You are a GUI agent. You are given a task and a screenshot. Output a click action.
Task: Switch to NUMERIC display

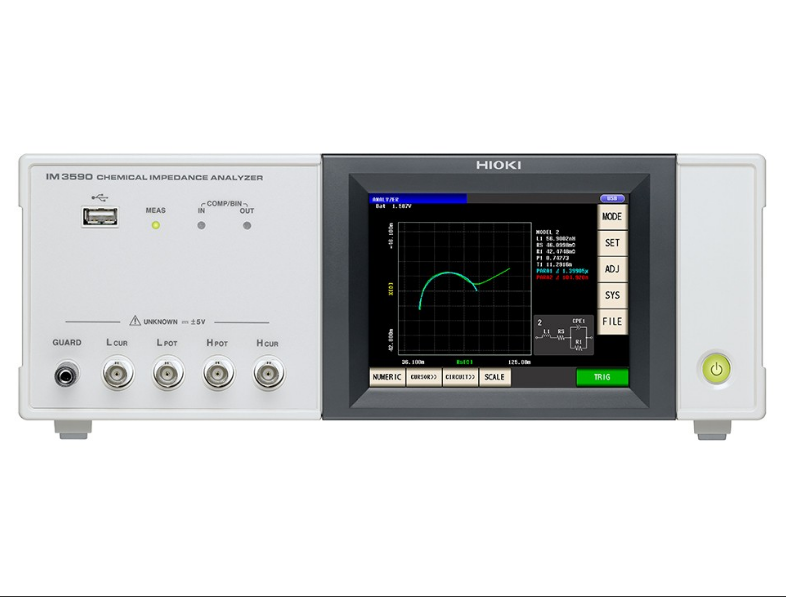tap(387, 378)
